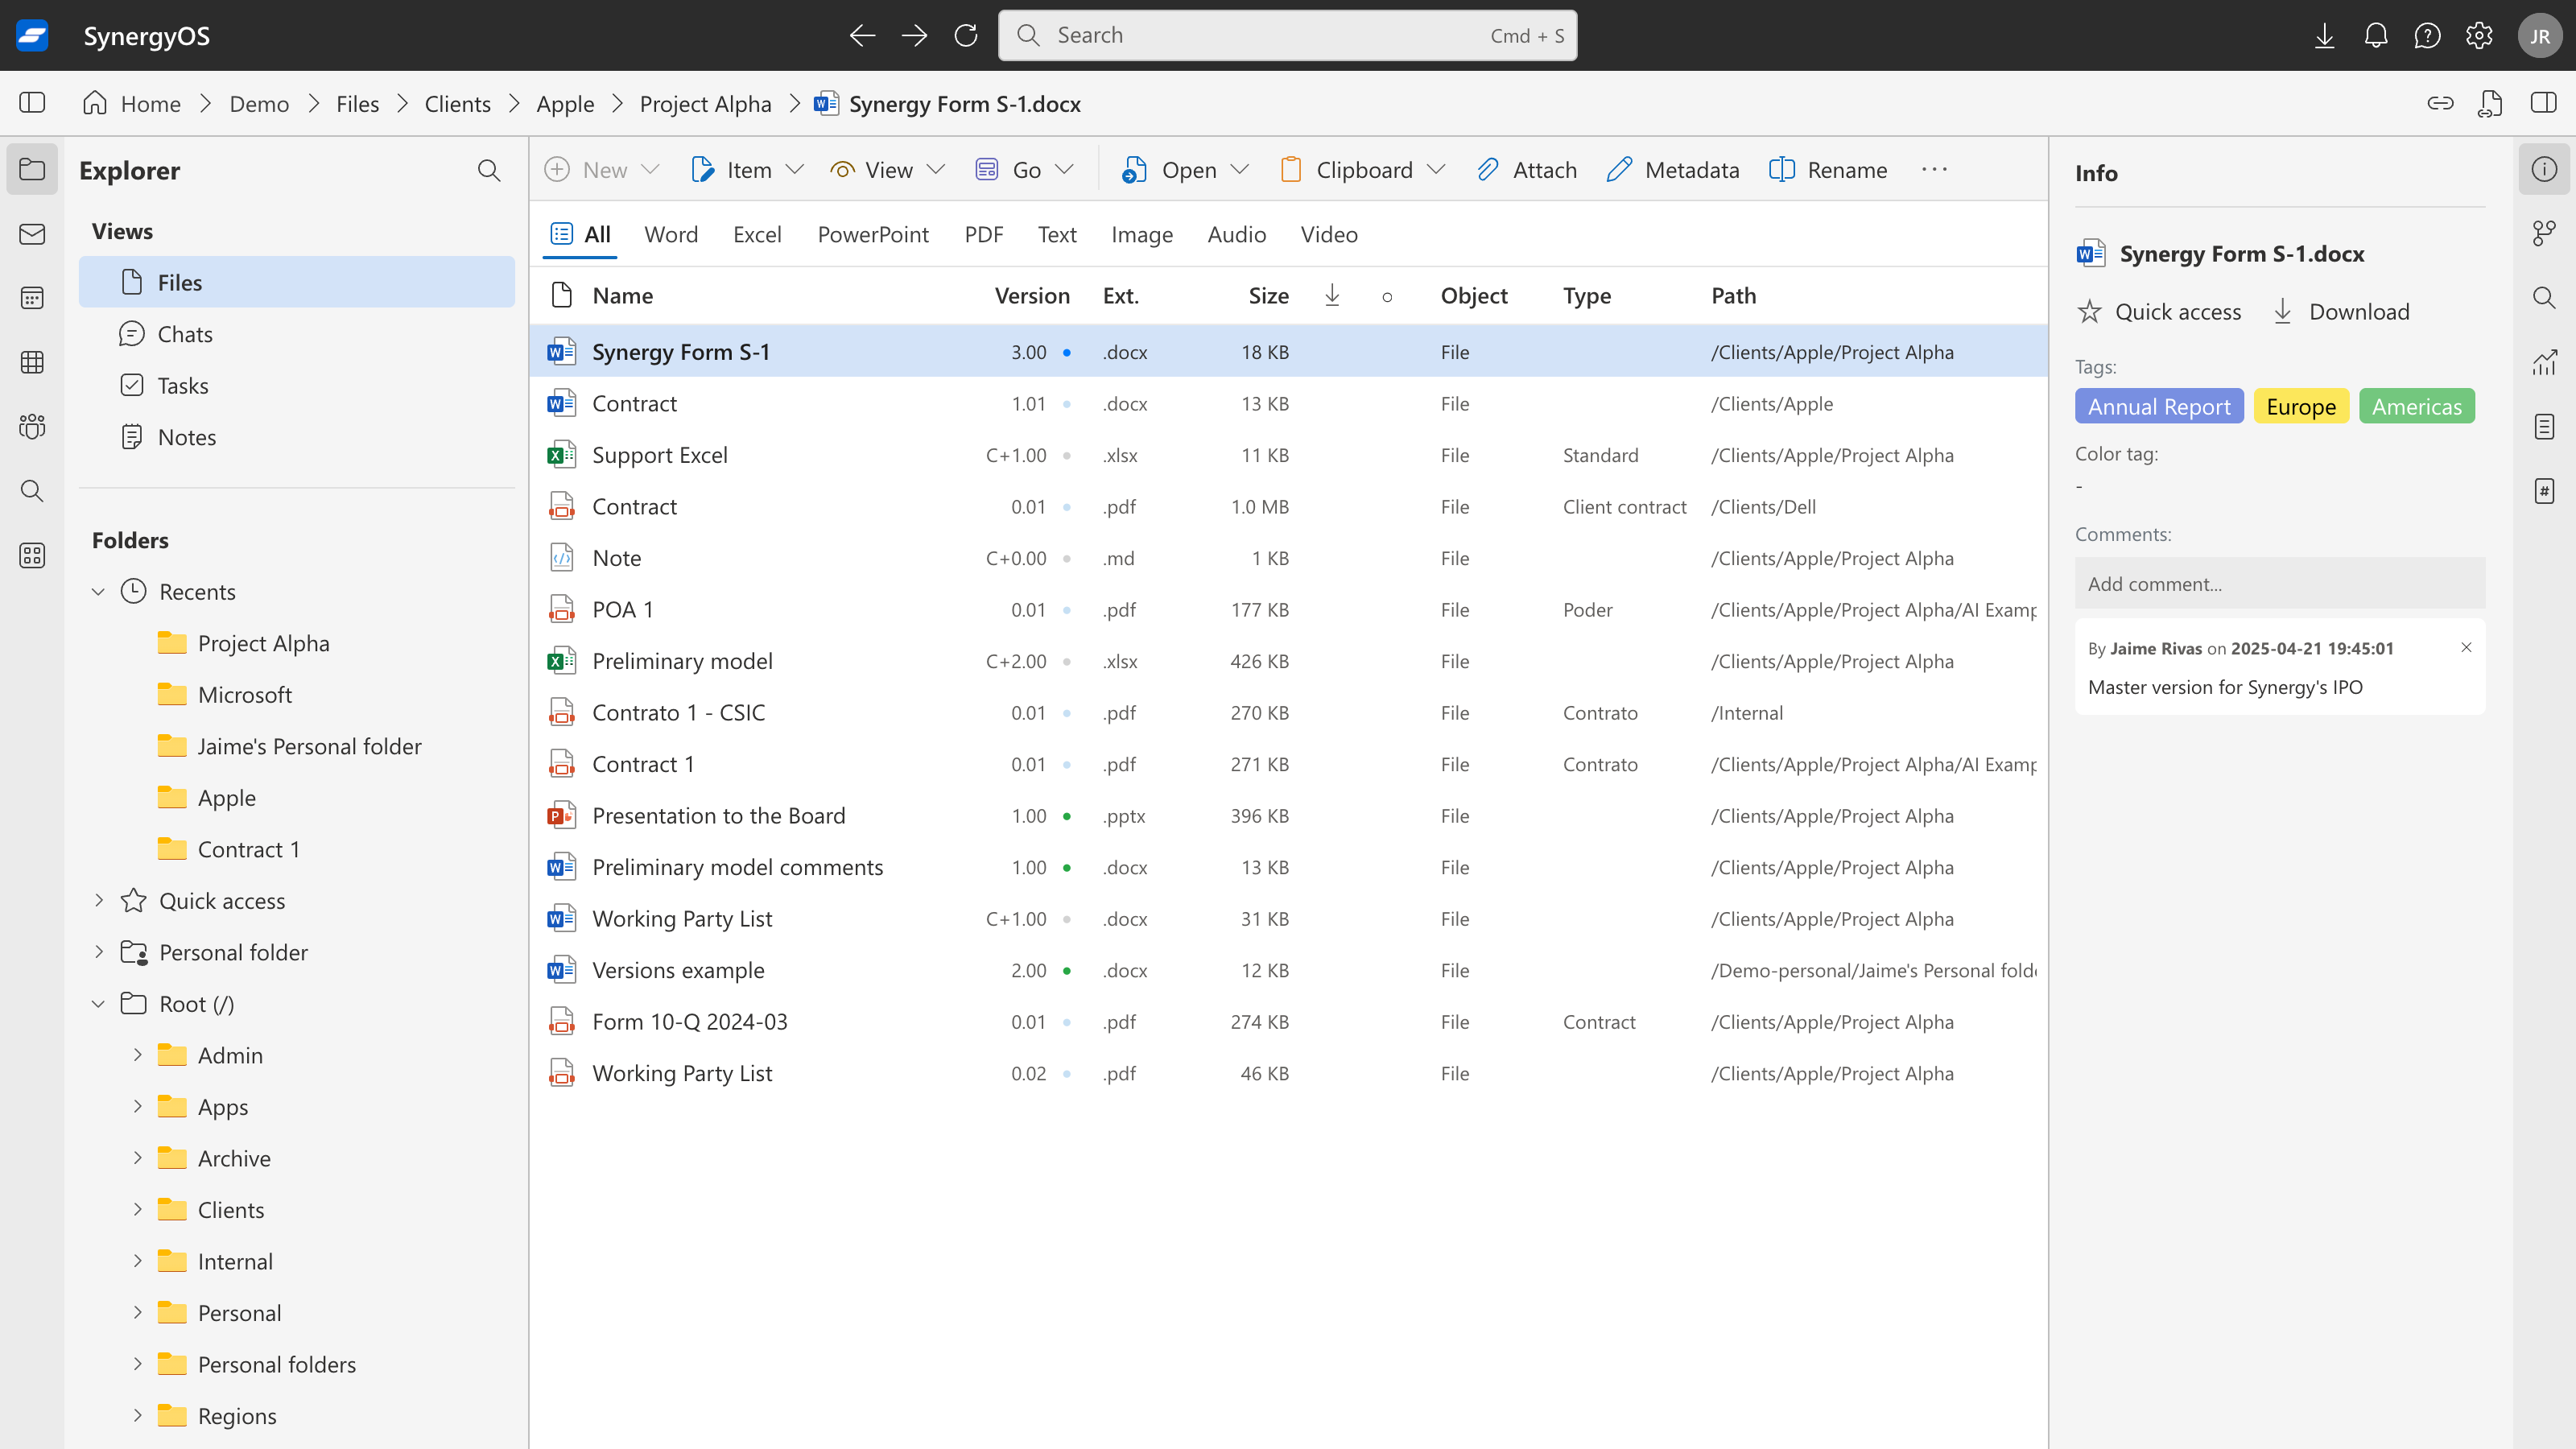Switch to the PowerPoint filter tab
The width and height of the screenshot is (2576, 1449).
pyautogui.click(x=872, y=234)
